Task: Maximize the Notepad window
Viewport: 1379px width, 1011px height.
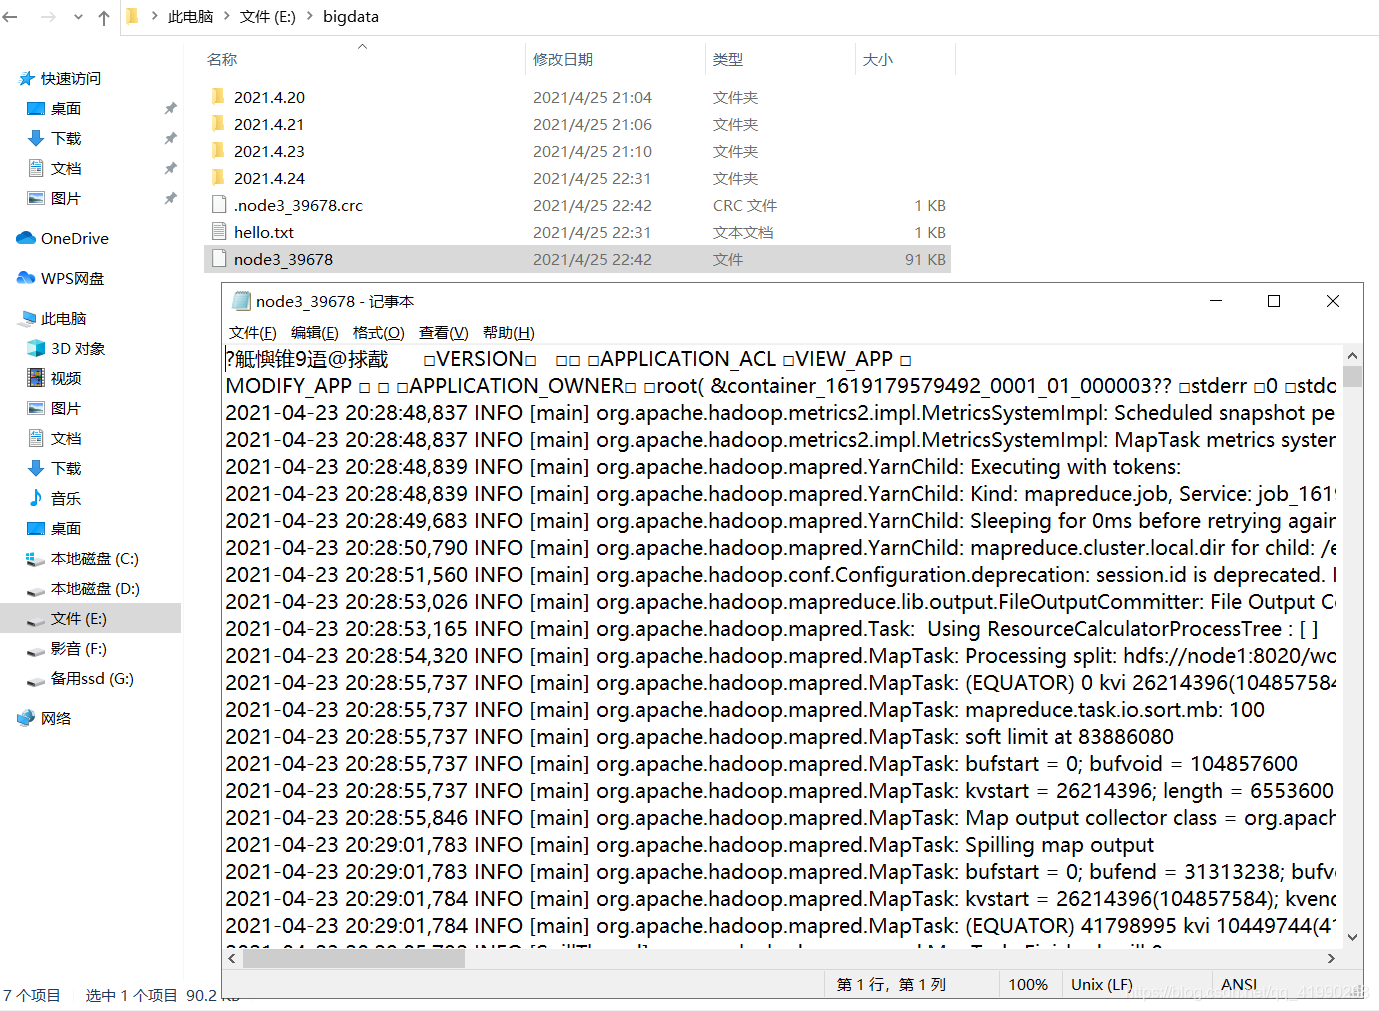Action: 1274,301
